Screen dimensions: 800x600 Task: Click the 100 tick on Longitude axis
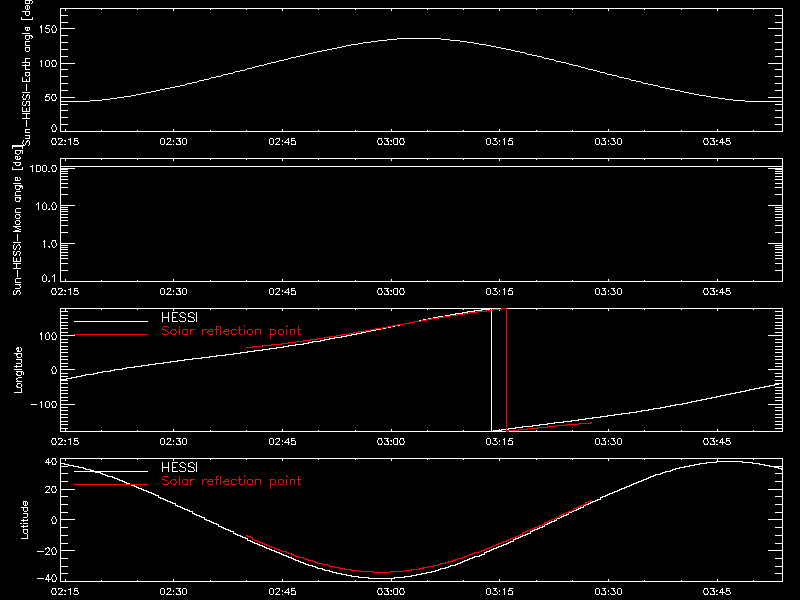tap(48, 336)
